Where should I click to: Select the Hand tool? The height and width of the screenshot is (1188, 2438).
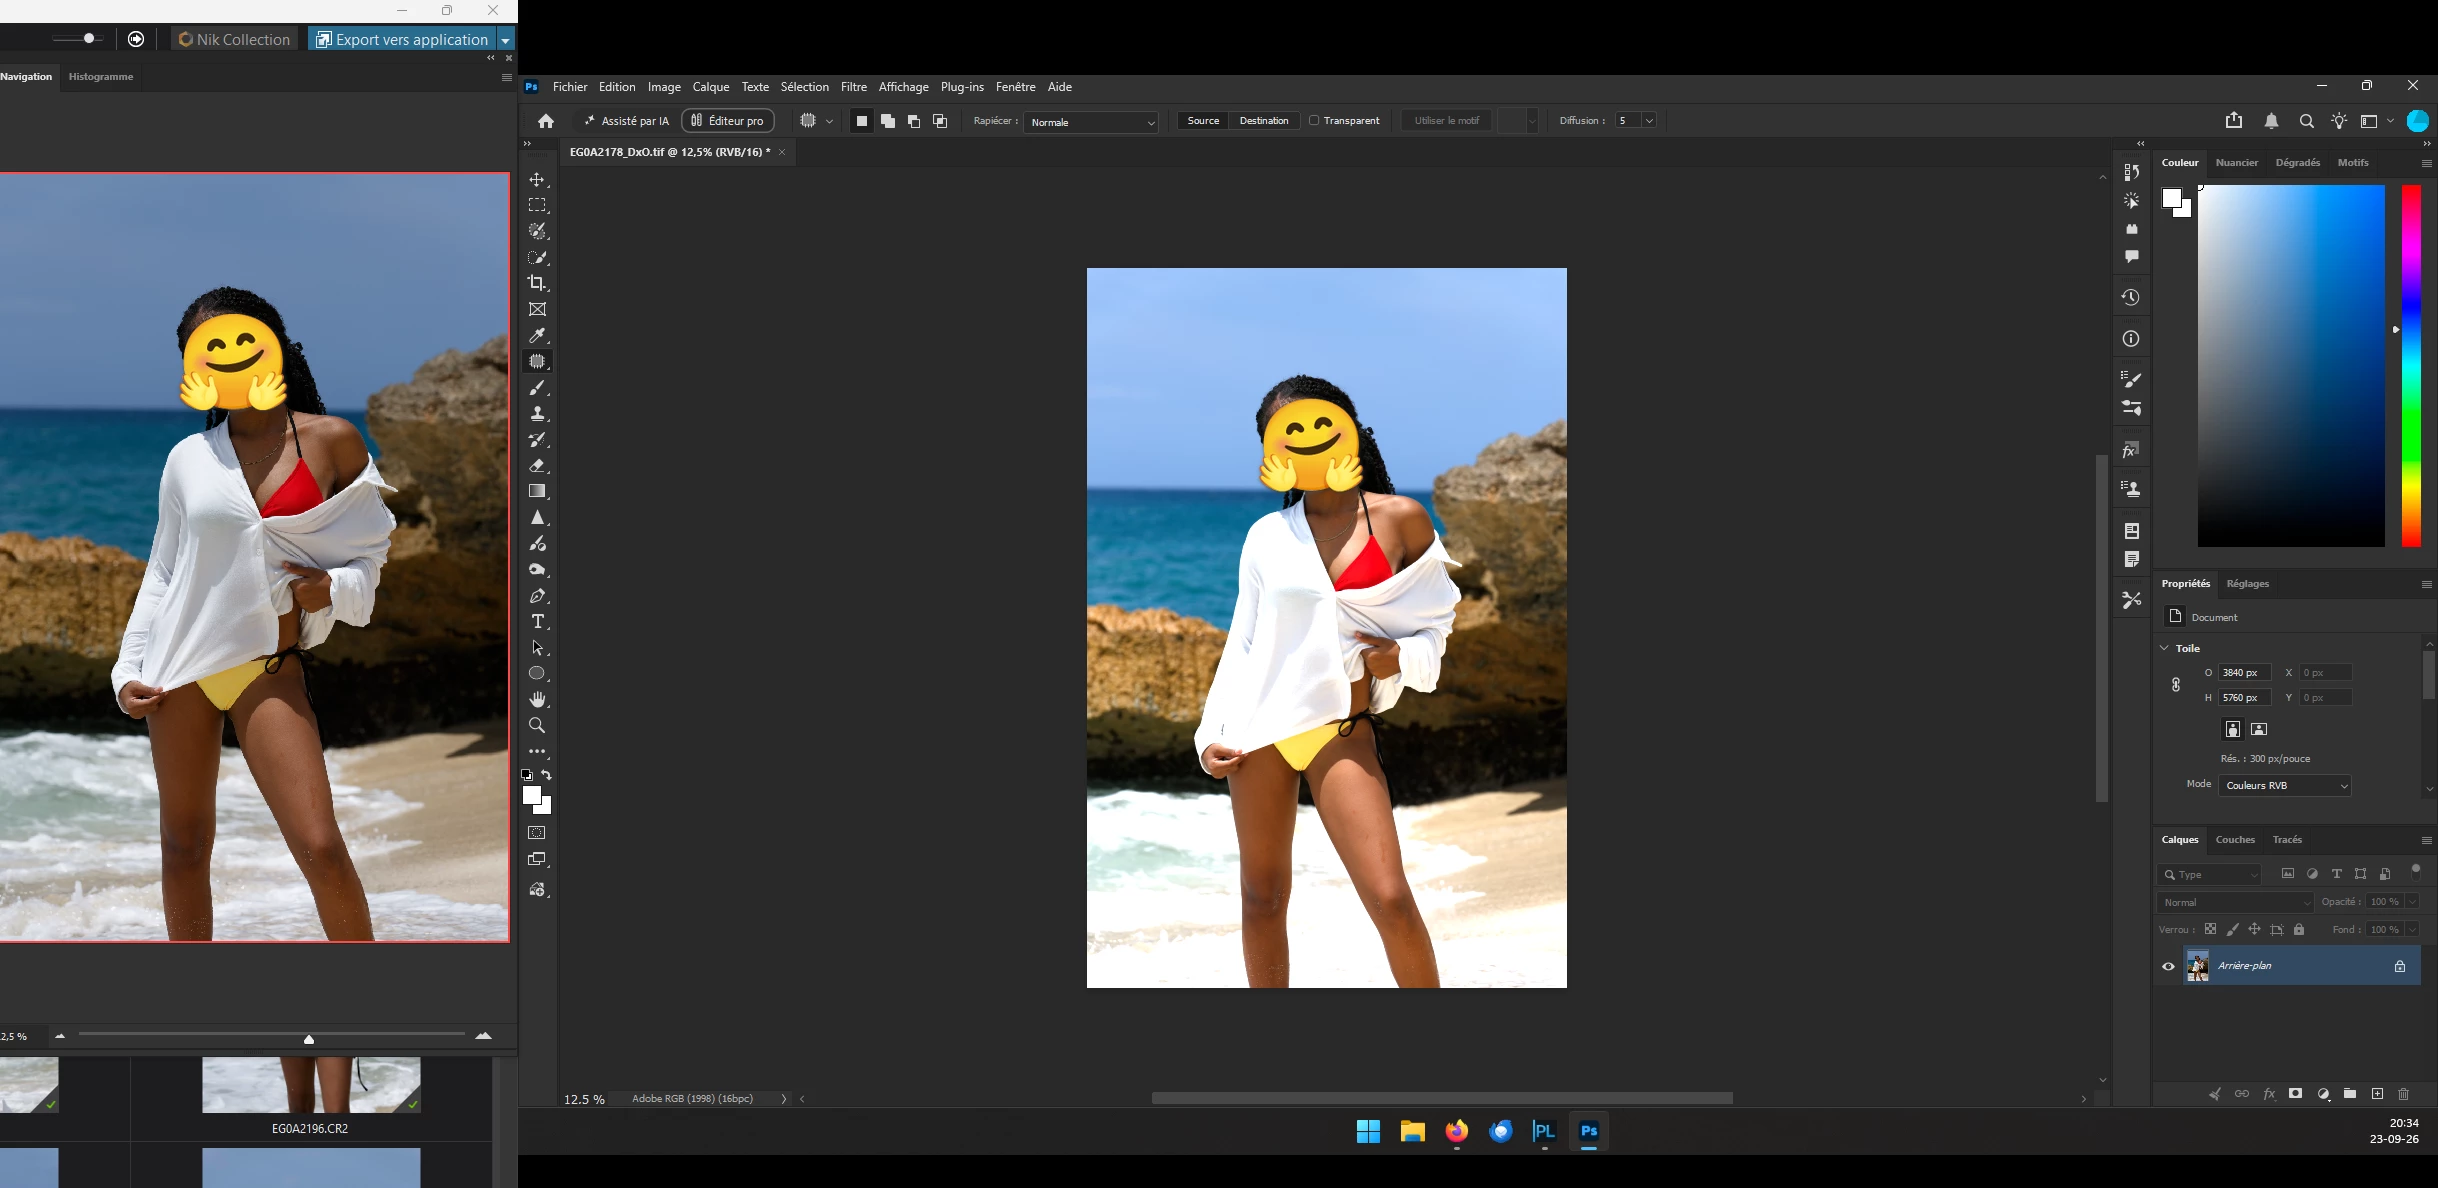[537, 699]
